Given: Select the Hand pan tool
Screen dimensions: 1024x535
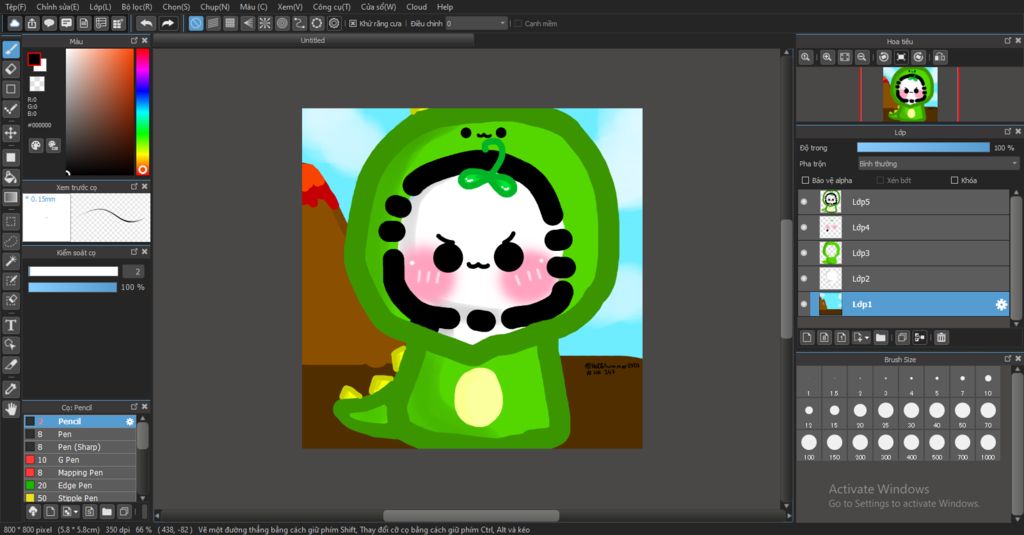Looking at the screenshot, I should coord(10,409).
